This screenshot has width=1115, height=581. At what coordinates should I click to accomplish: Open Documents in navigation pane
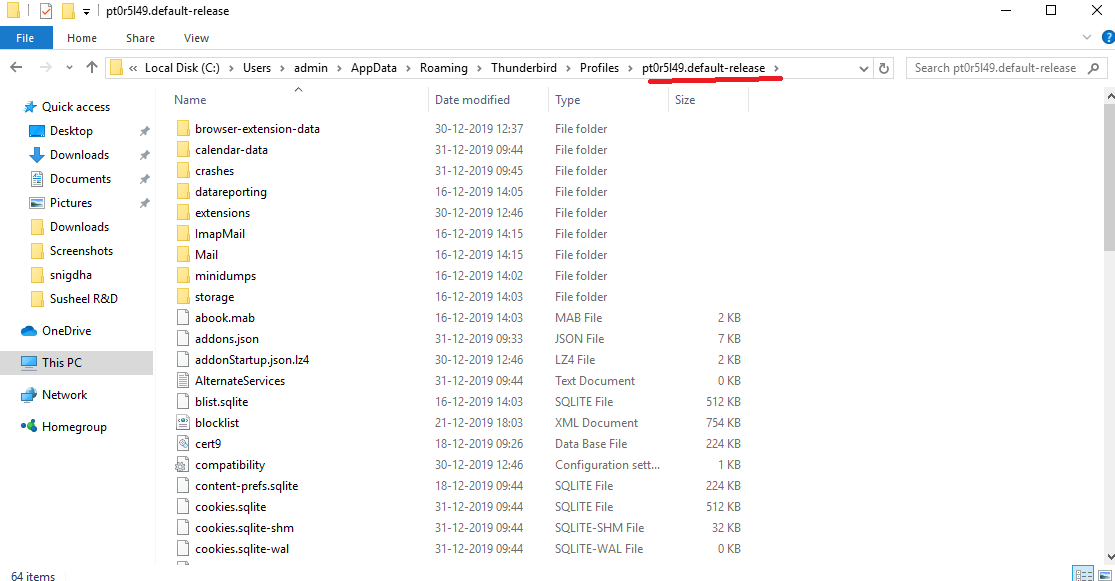coord(80,179)
